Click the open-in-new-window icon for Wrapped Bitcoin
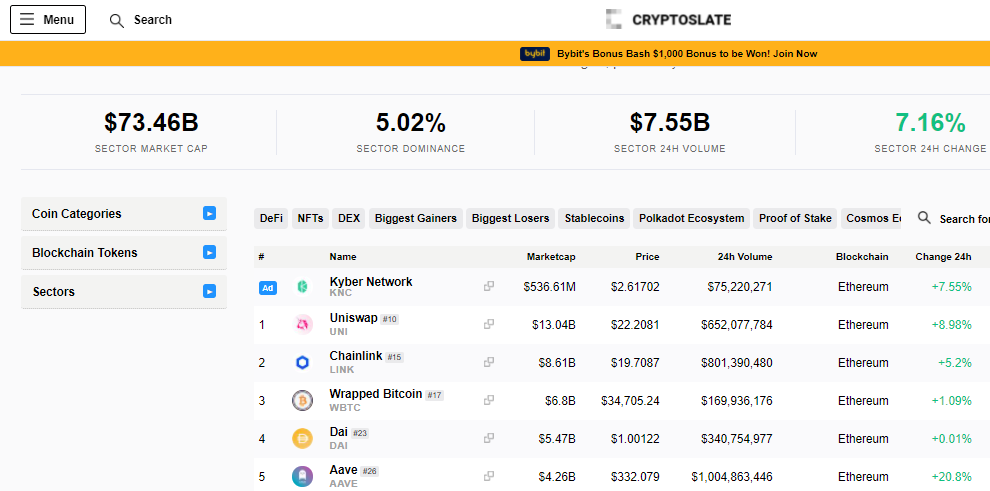Viewport: 990px width, 491px height. point(489,399)
